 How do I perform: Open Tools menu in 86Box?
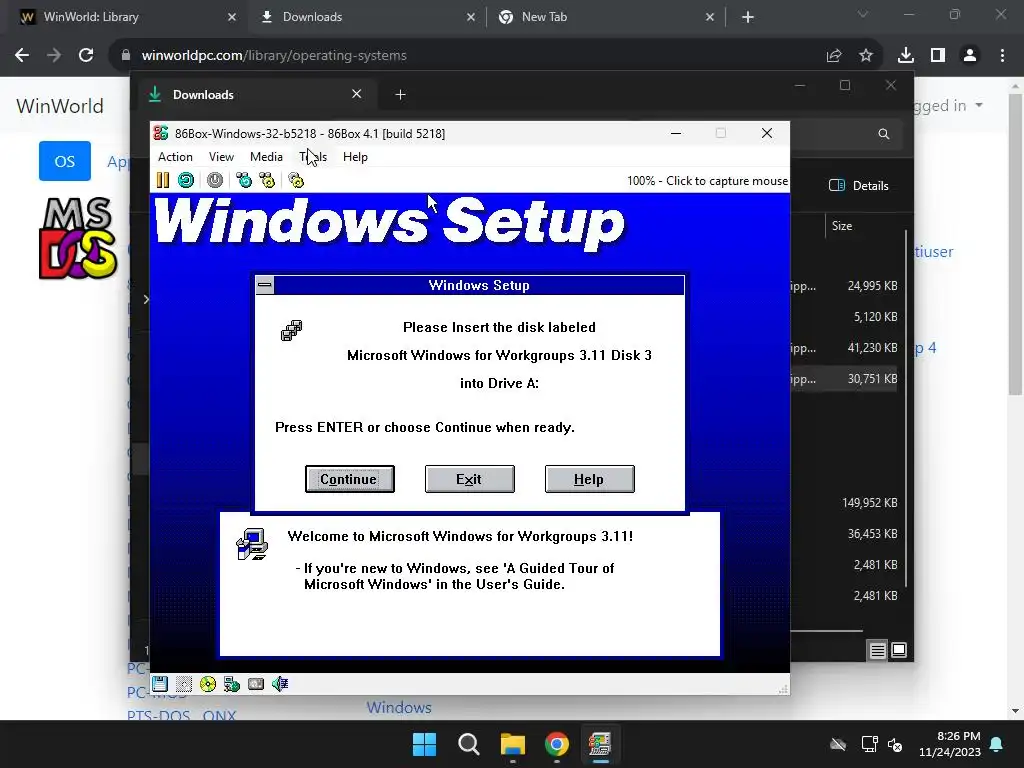313,157
